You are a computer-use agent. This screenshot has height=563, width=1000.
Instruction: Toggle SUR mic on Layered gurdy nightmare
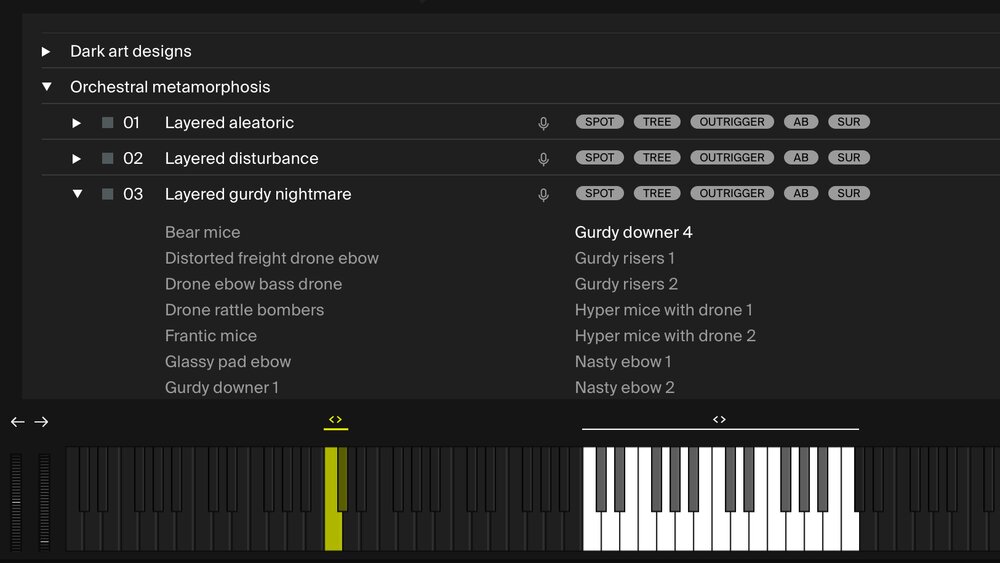[x=848, y=194]
